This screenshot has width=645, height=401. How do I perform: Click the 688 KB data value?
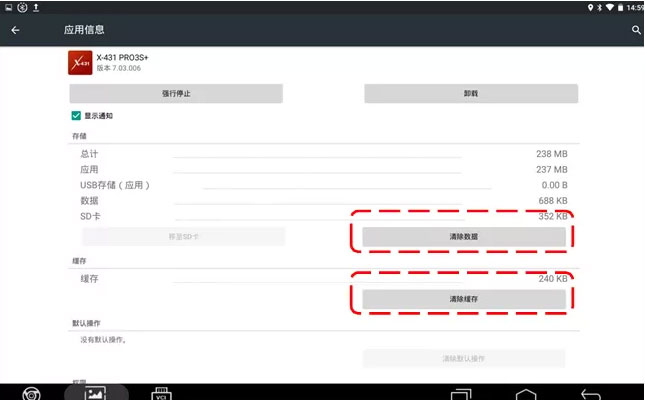pyautogui.click(x=553, y=201)
